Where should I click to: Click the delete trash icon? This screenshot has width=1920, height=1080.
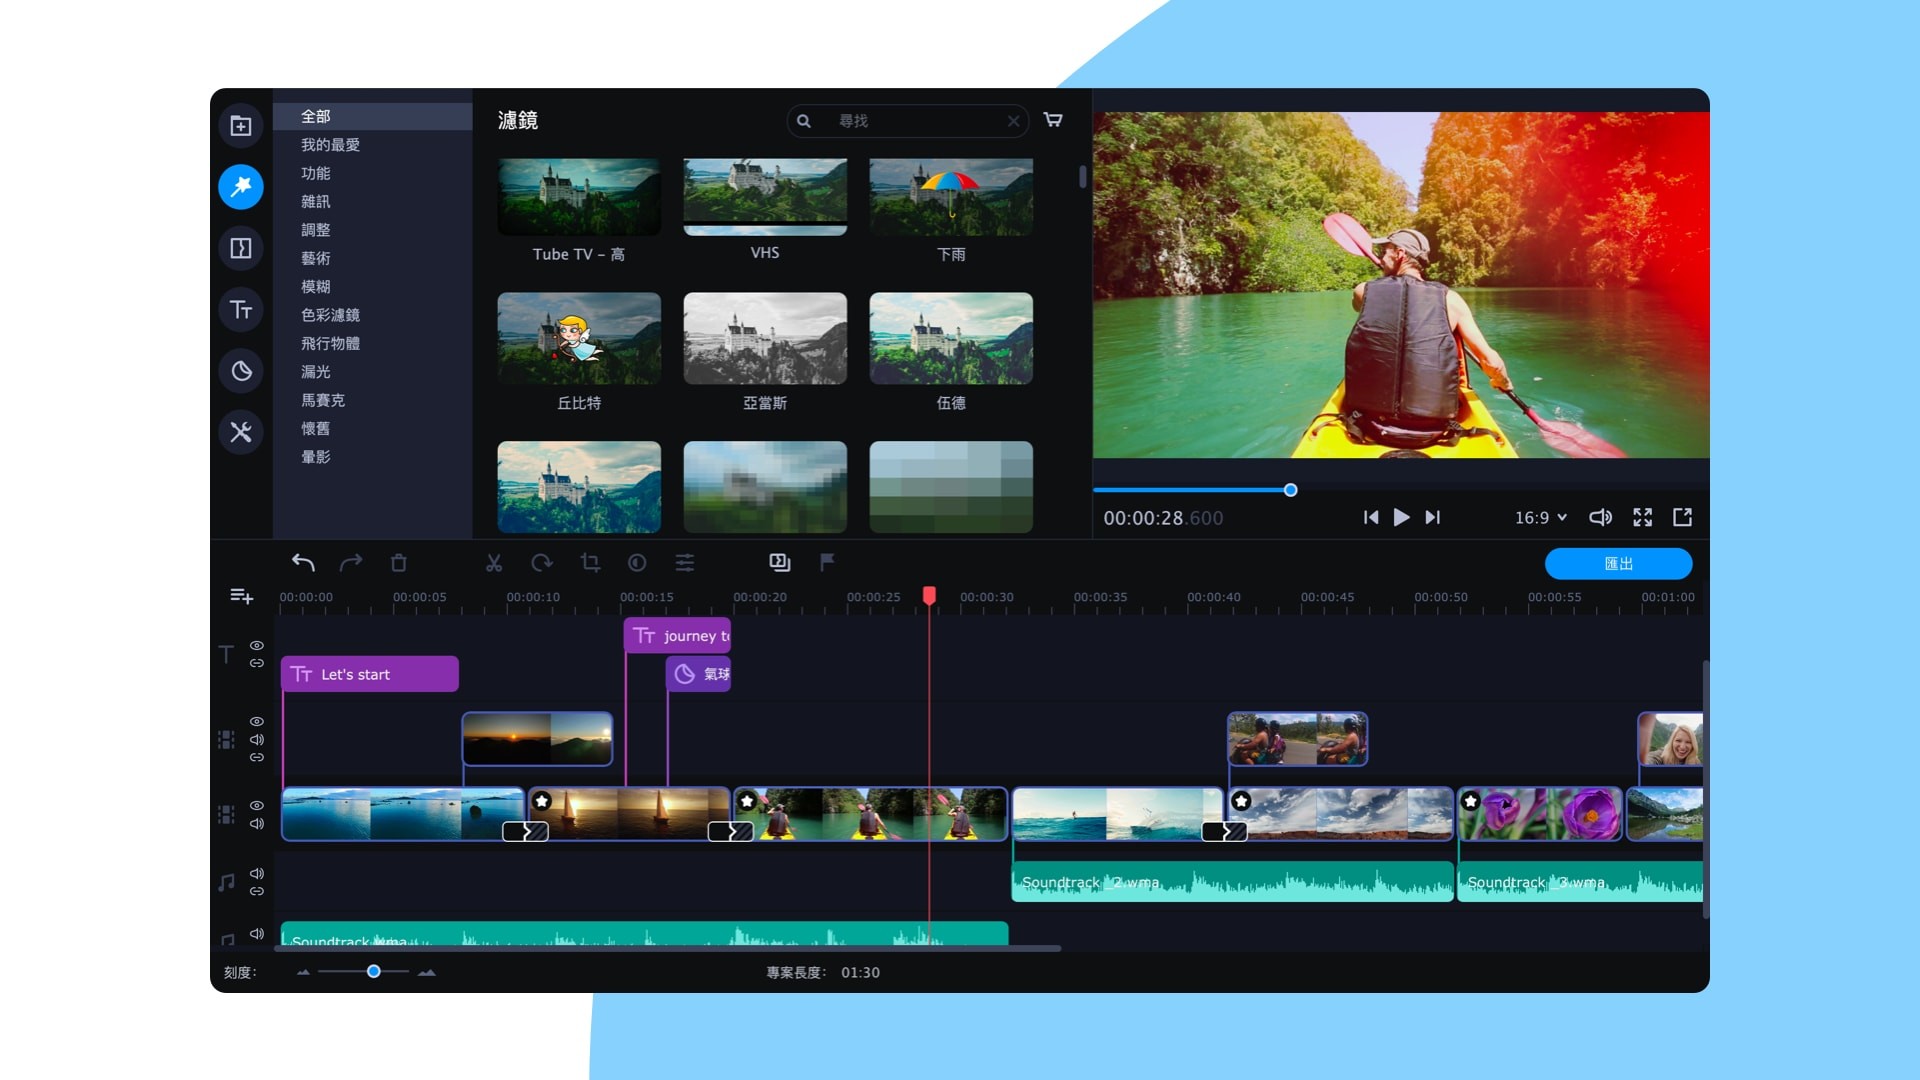pyautogui.click(x=399, y=563)
